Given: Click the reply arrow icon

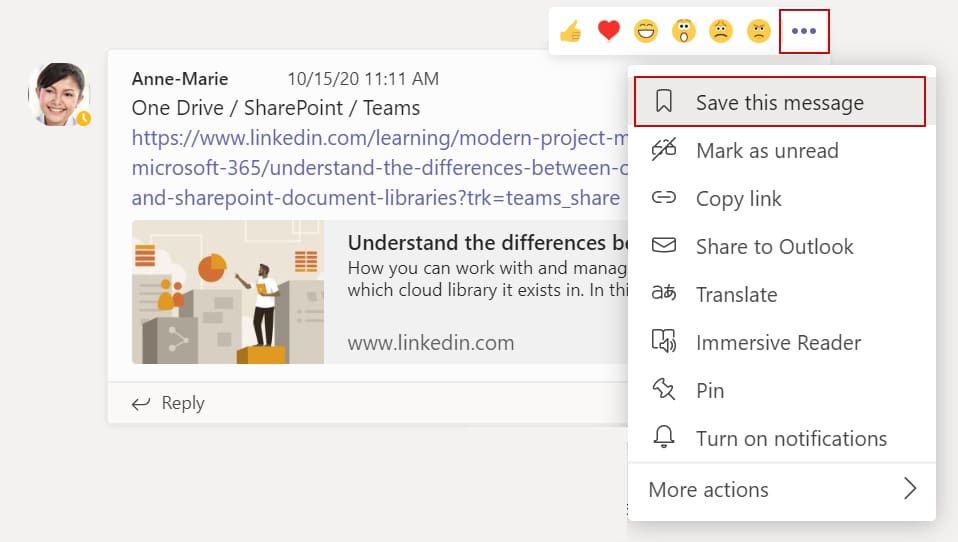Looking at the screenshot, I should pos(141,403).
